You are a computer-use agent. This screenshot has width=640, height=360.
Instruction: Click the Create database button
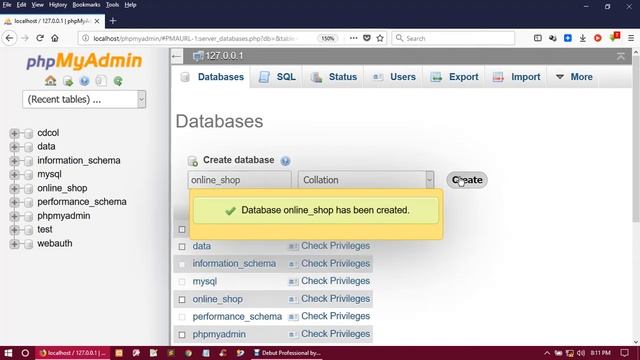(467, 180)
